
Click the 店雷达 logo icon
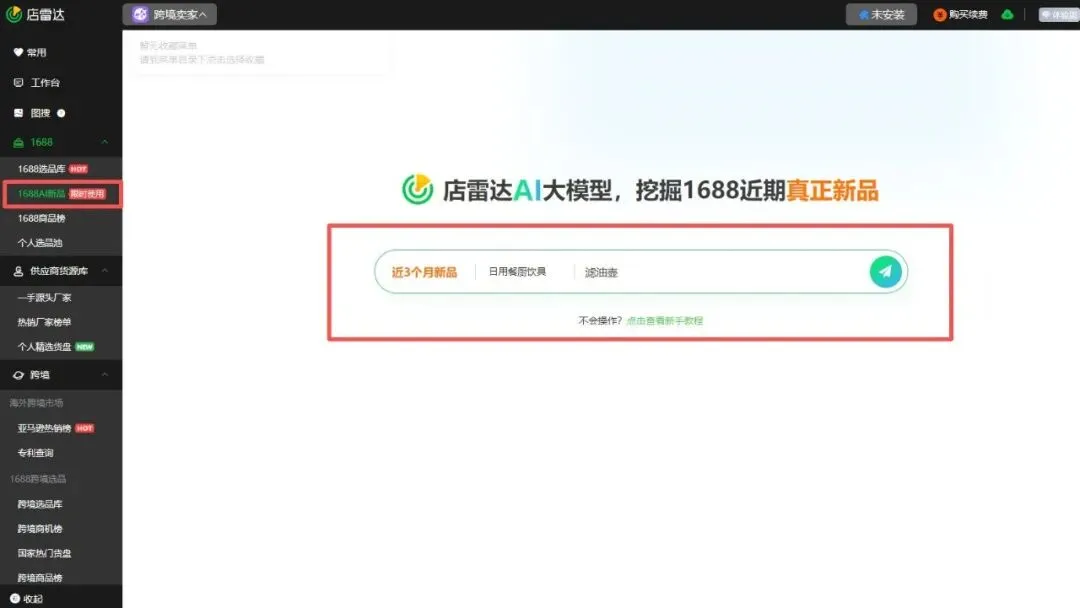click(x=14, y=14)
